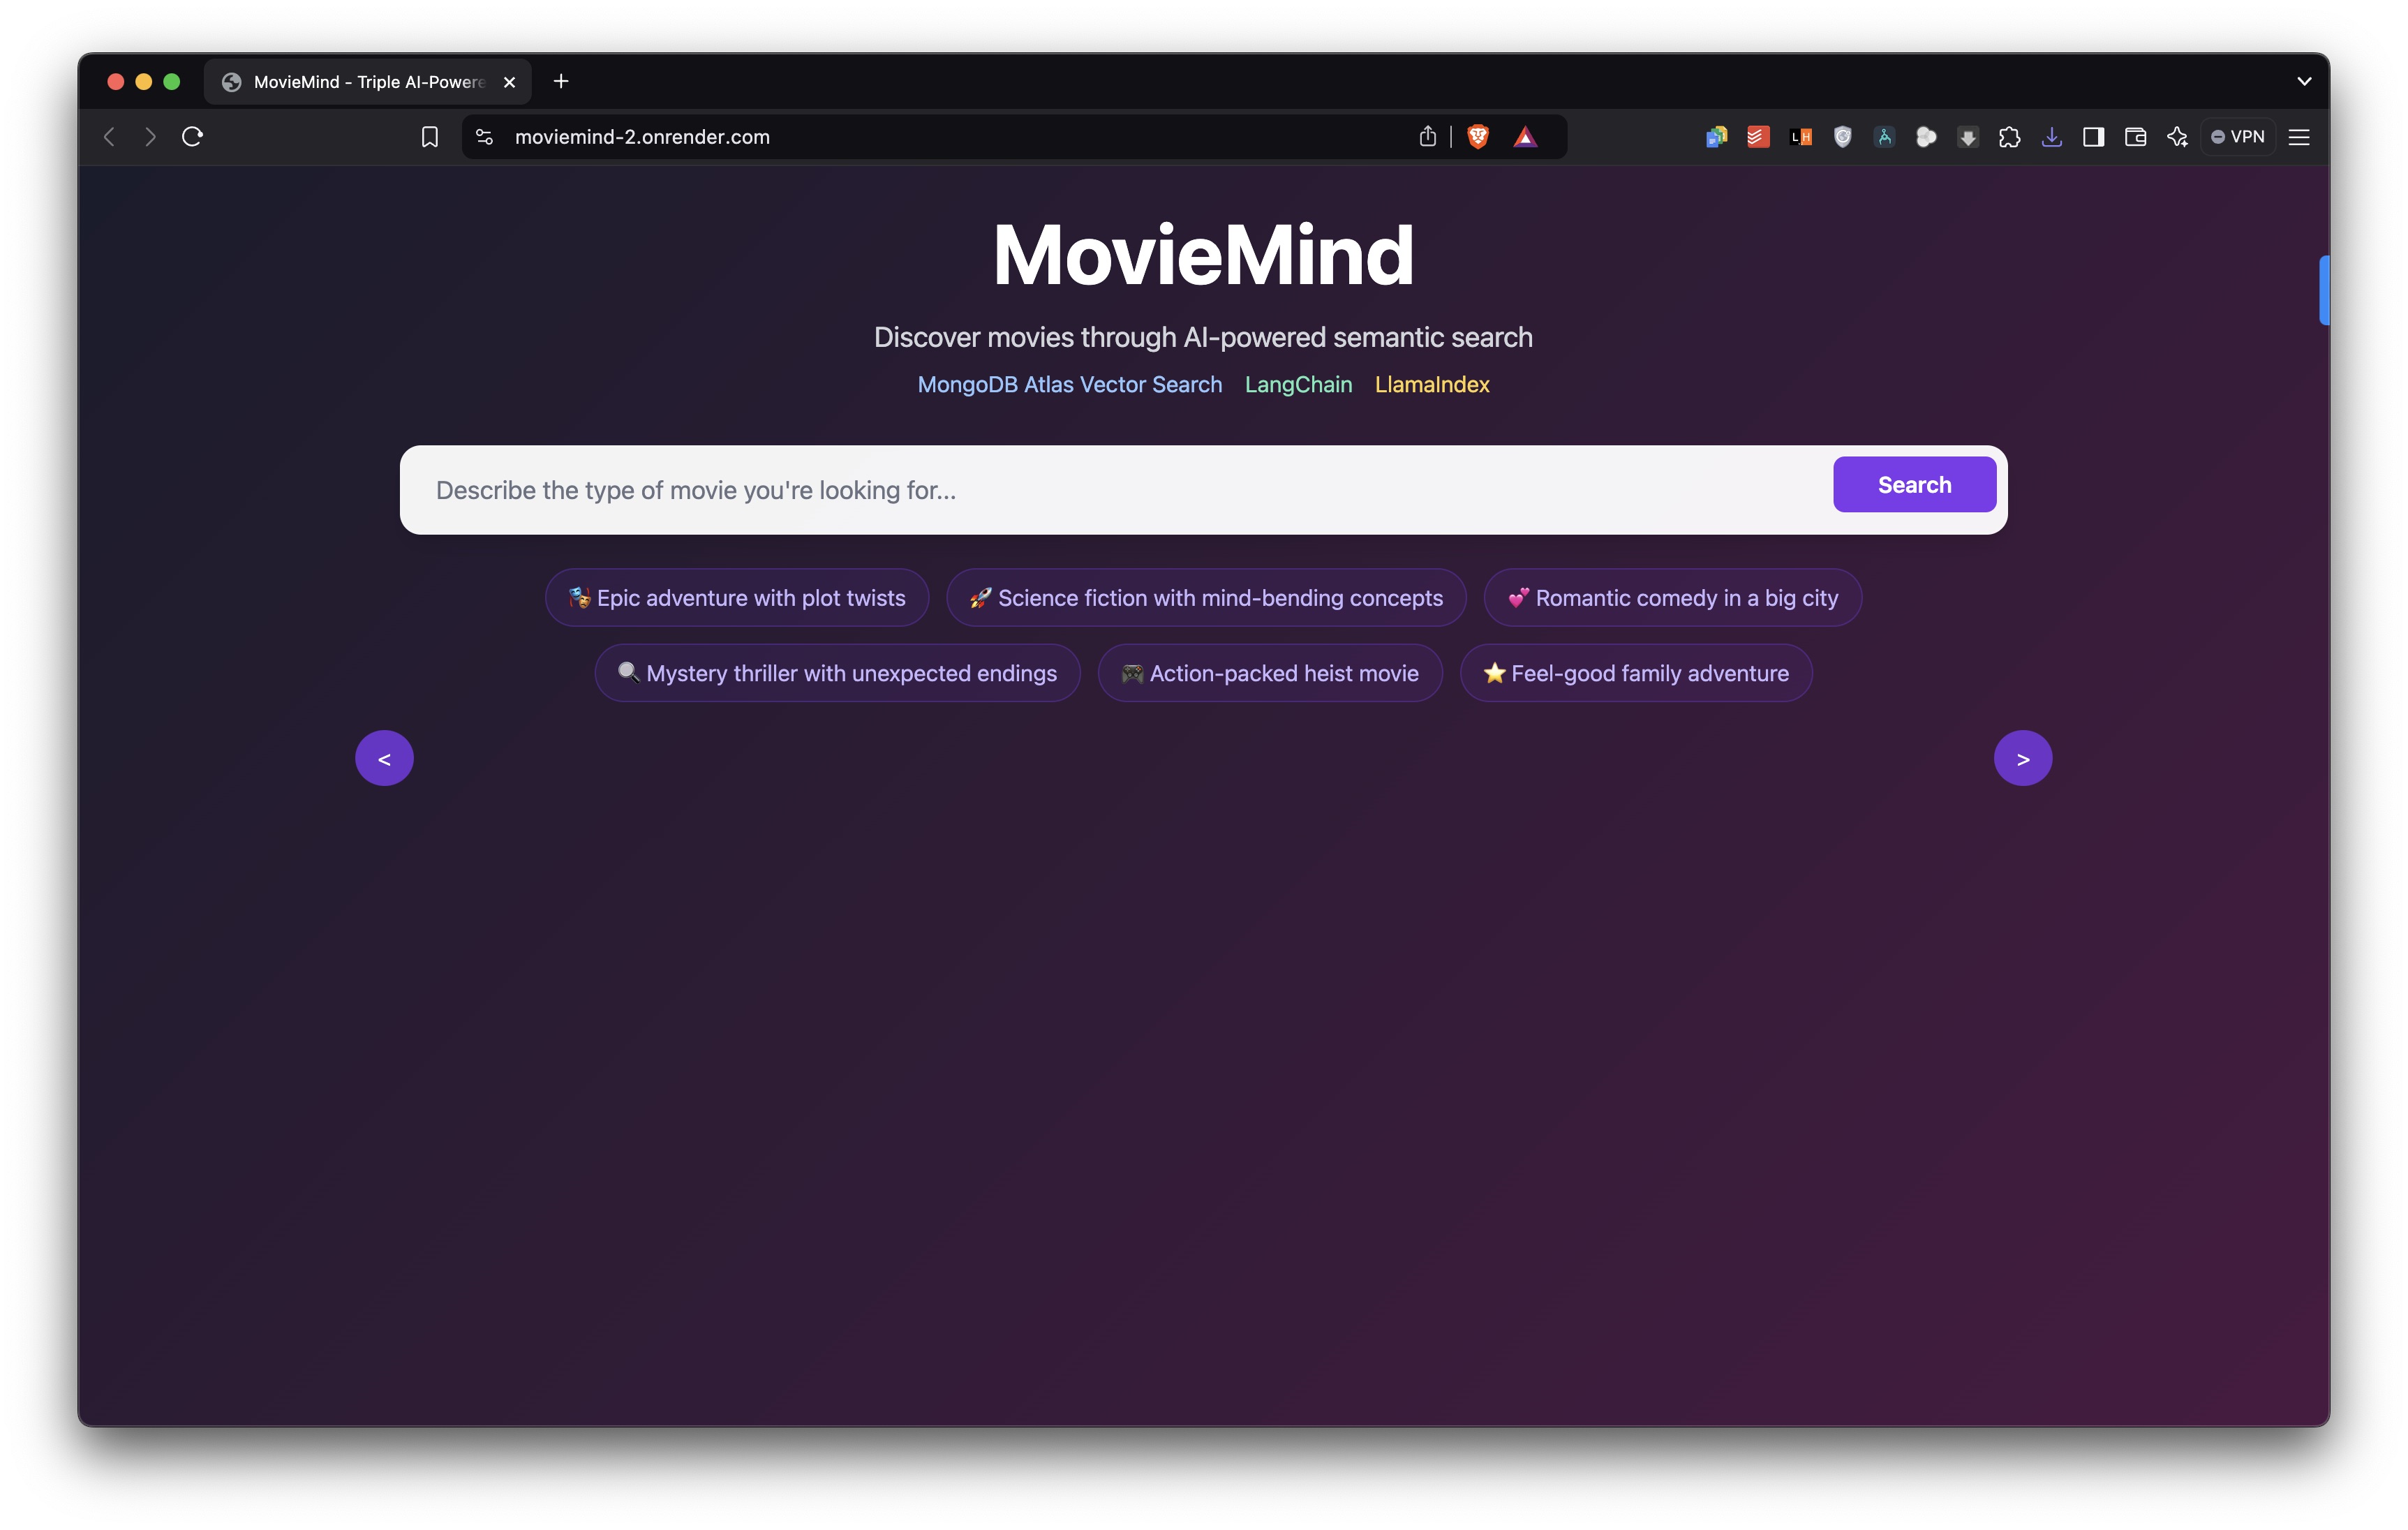2408x1530 pixels.
Task: Toggle the VPN button
Action: (2238, 137)
